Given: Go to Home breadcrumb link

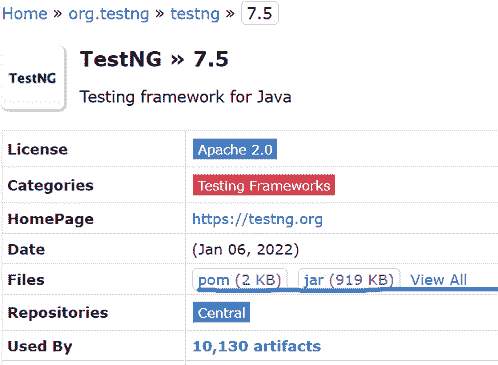Looking at the screenshot, I should tap(25, 14).
